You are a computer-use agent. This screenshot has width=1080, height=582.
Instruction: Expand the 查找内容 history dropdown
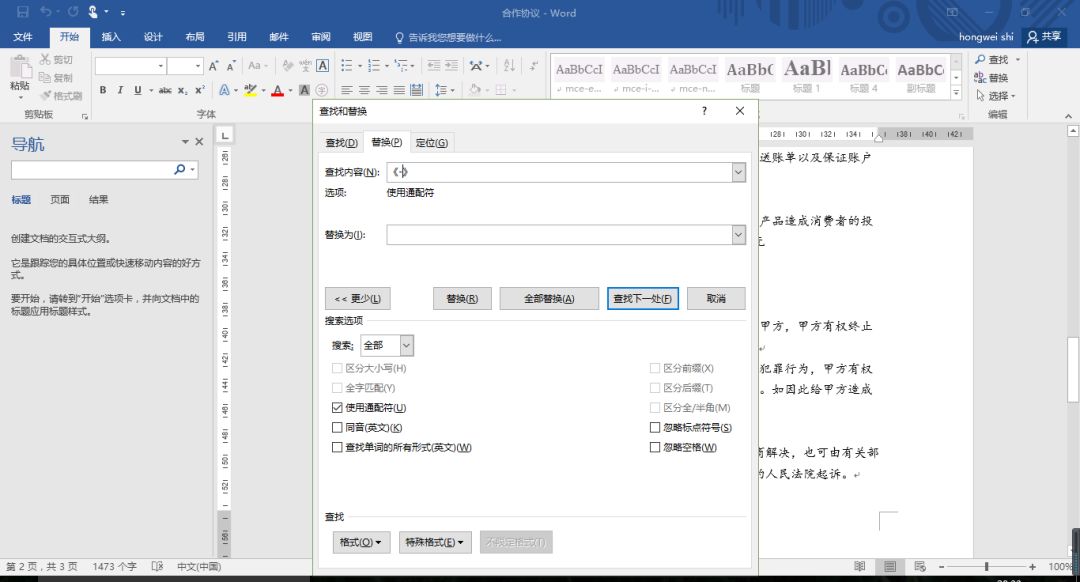738,172
